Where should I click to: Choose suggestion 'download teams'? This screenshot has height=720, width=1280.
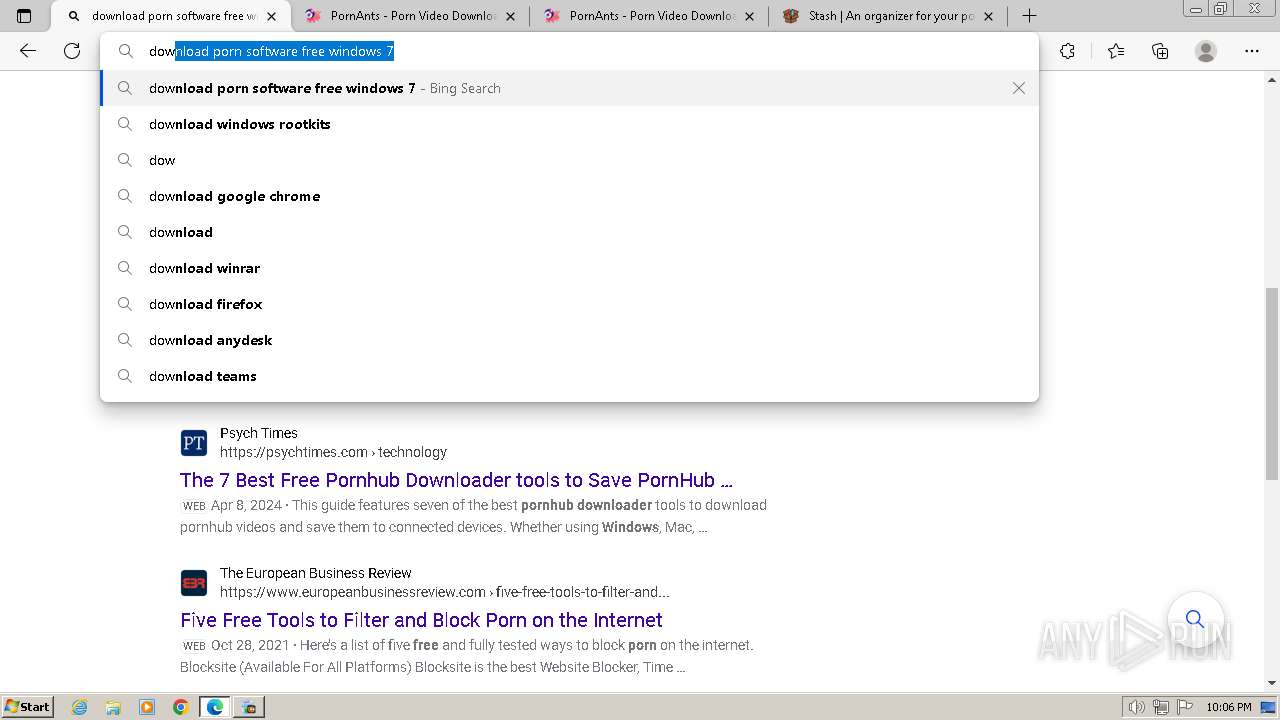click(569, 376)
